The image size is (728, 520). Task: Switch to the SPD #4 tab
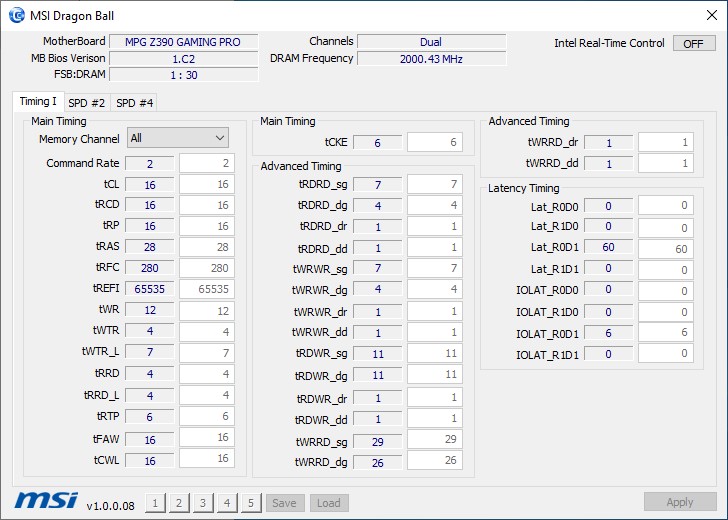pyautogui.click(x=134, y=103)
